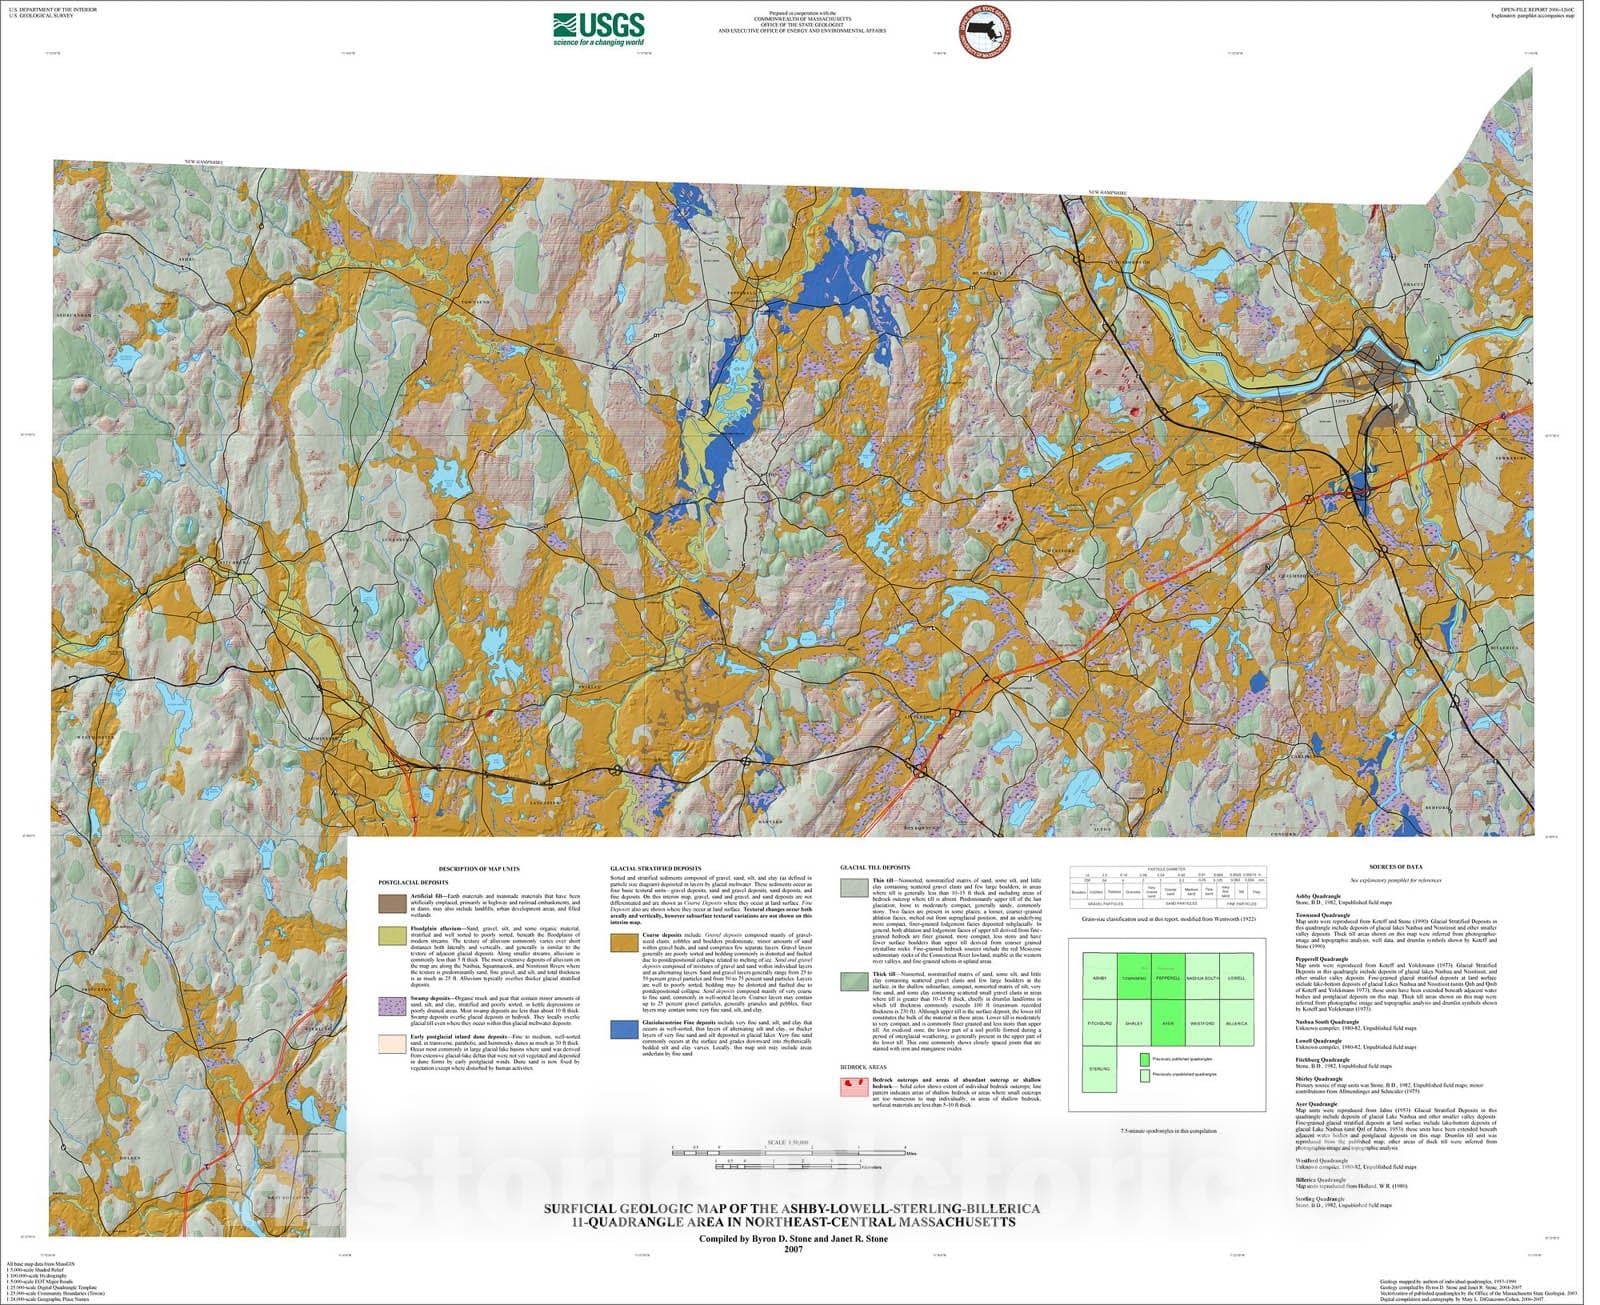
Task: Click the previously published quadrangles key box
Action: coord(1145,1059)
